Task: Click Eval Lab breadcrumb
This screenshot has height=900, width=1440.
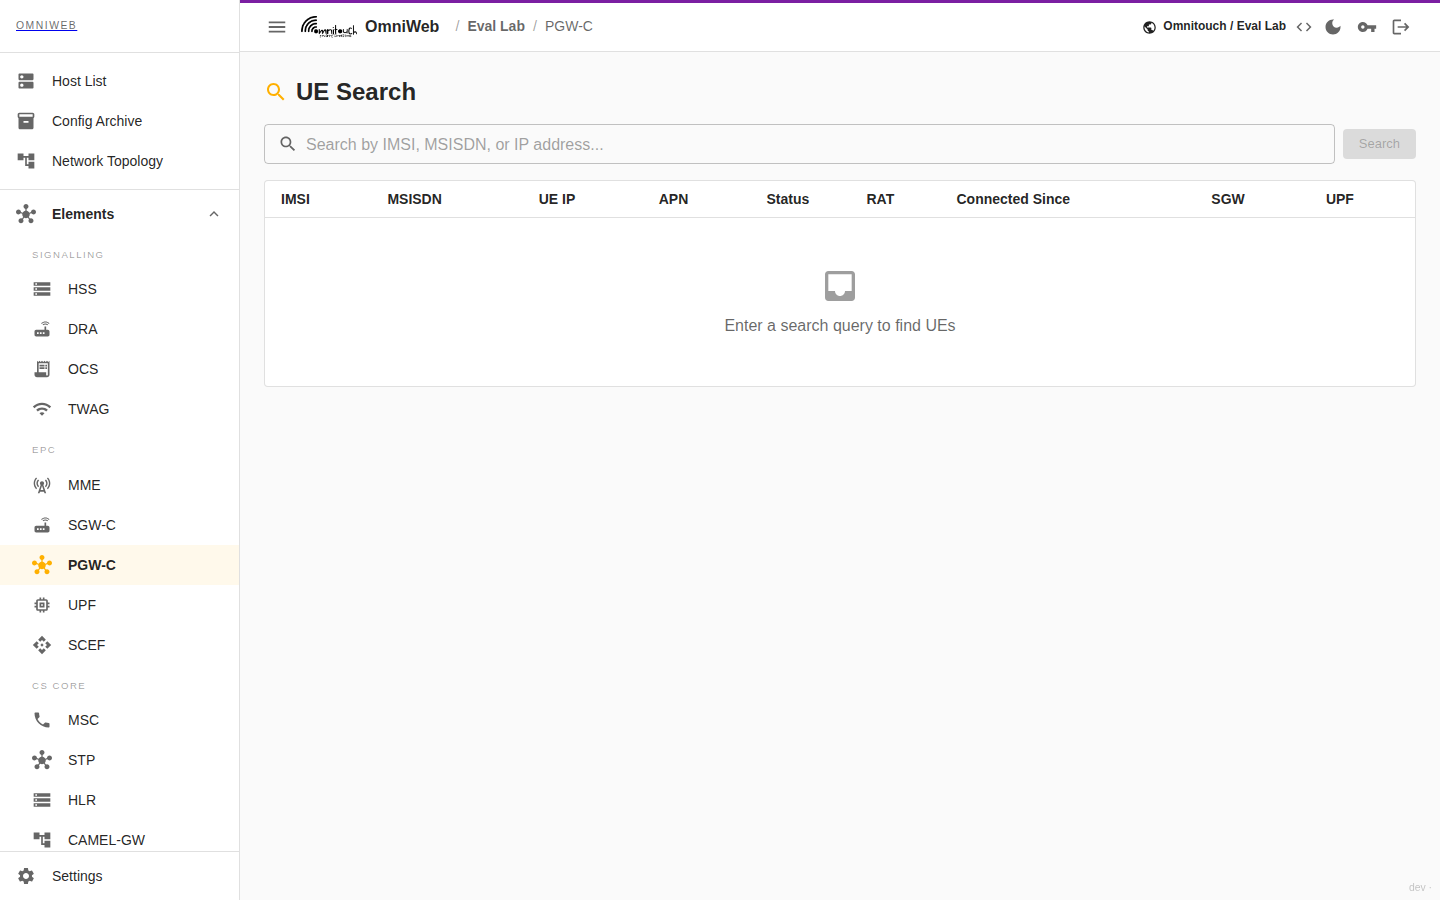Action: (496, 26)
